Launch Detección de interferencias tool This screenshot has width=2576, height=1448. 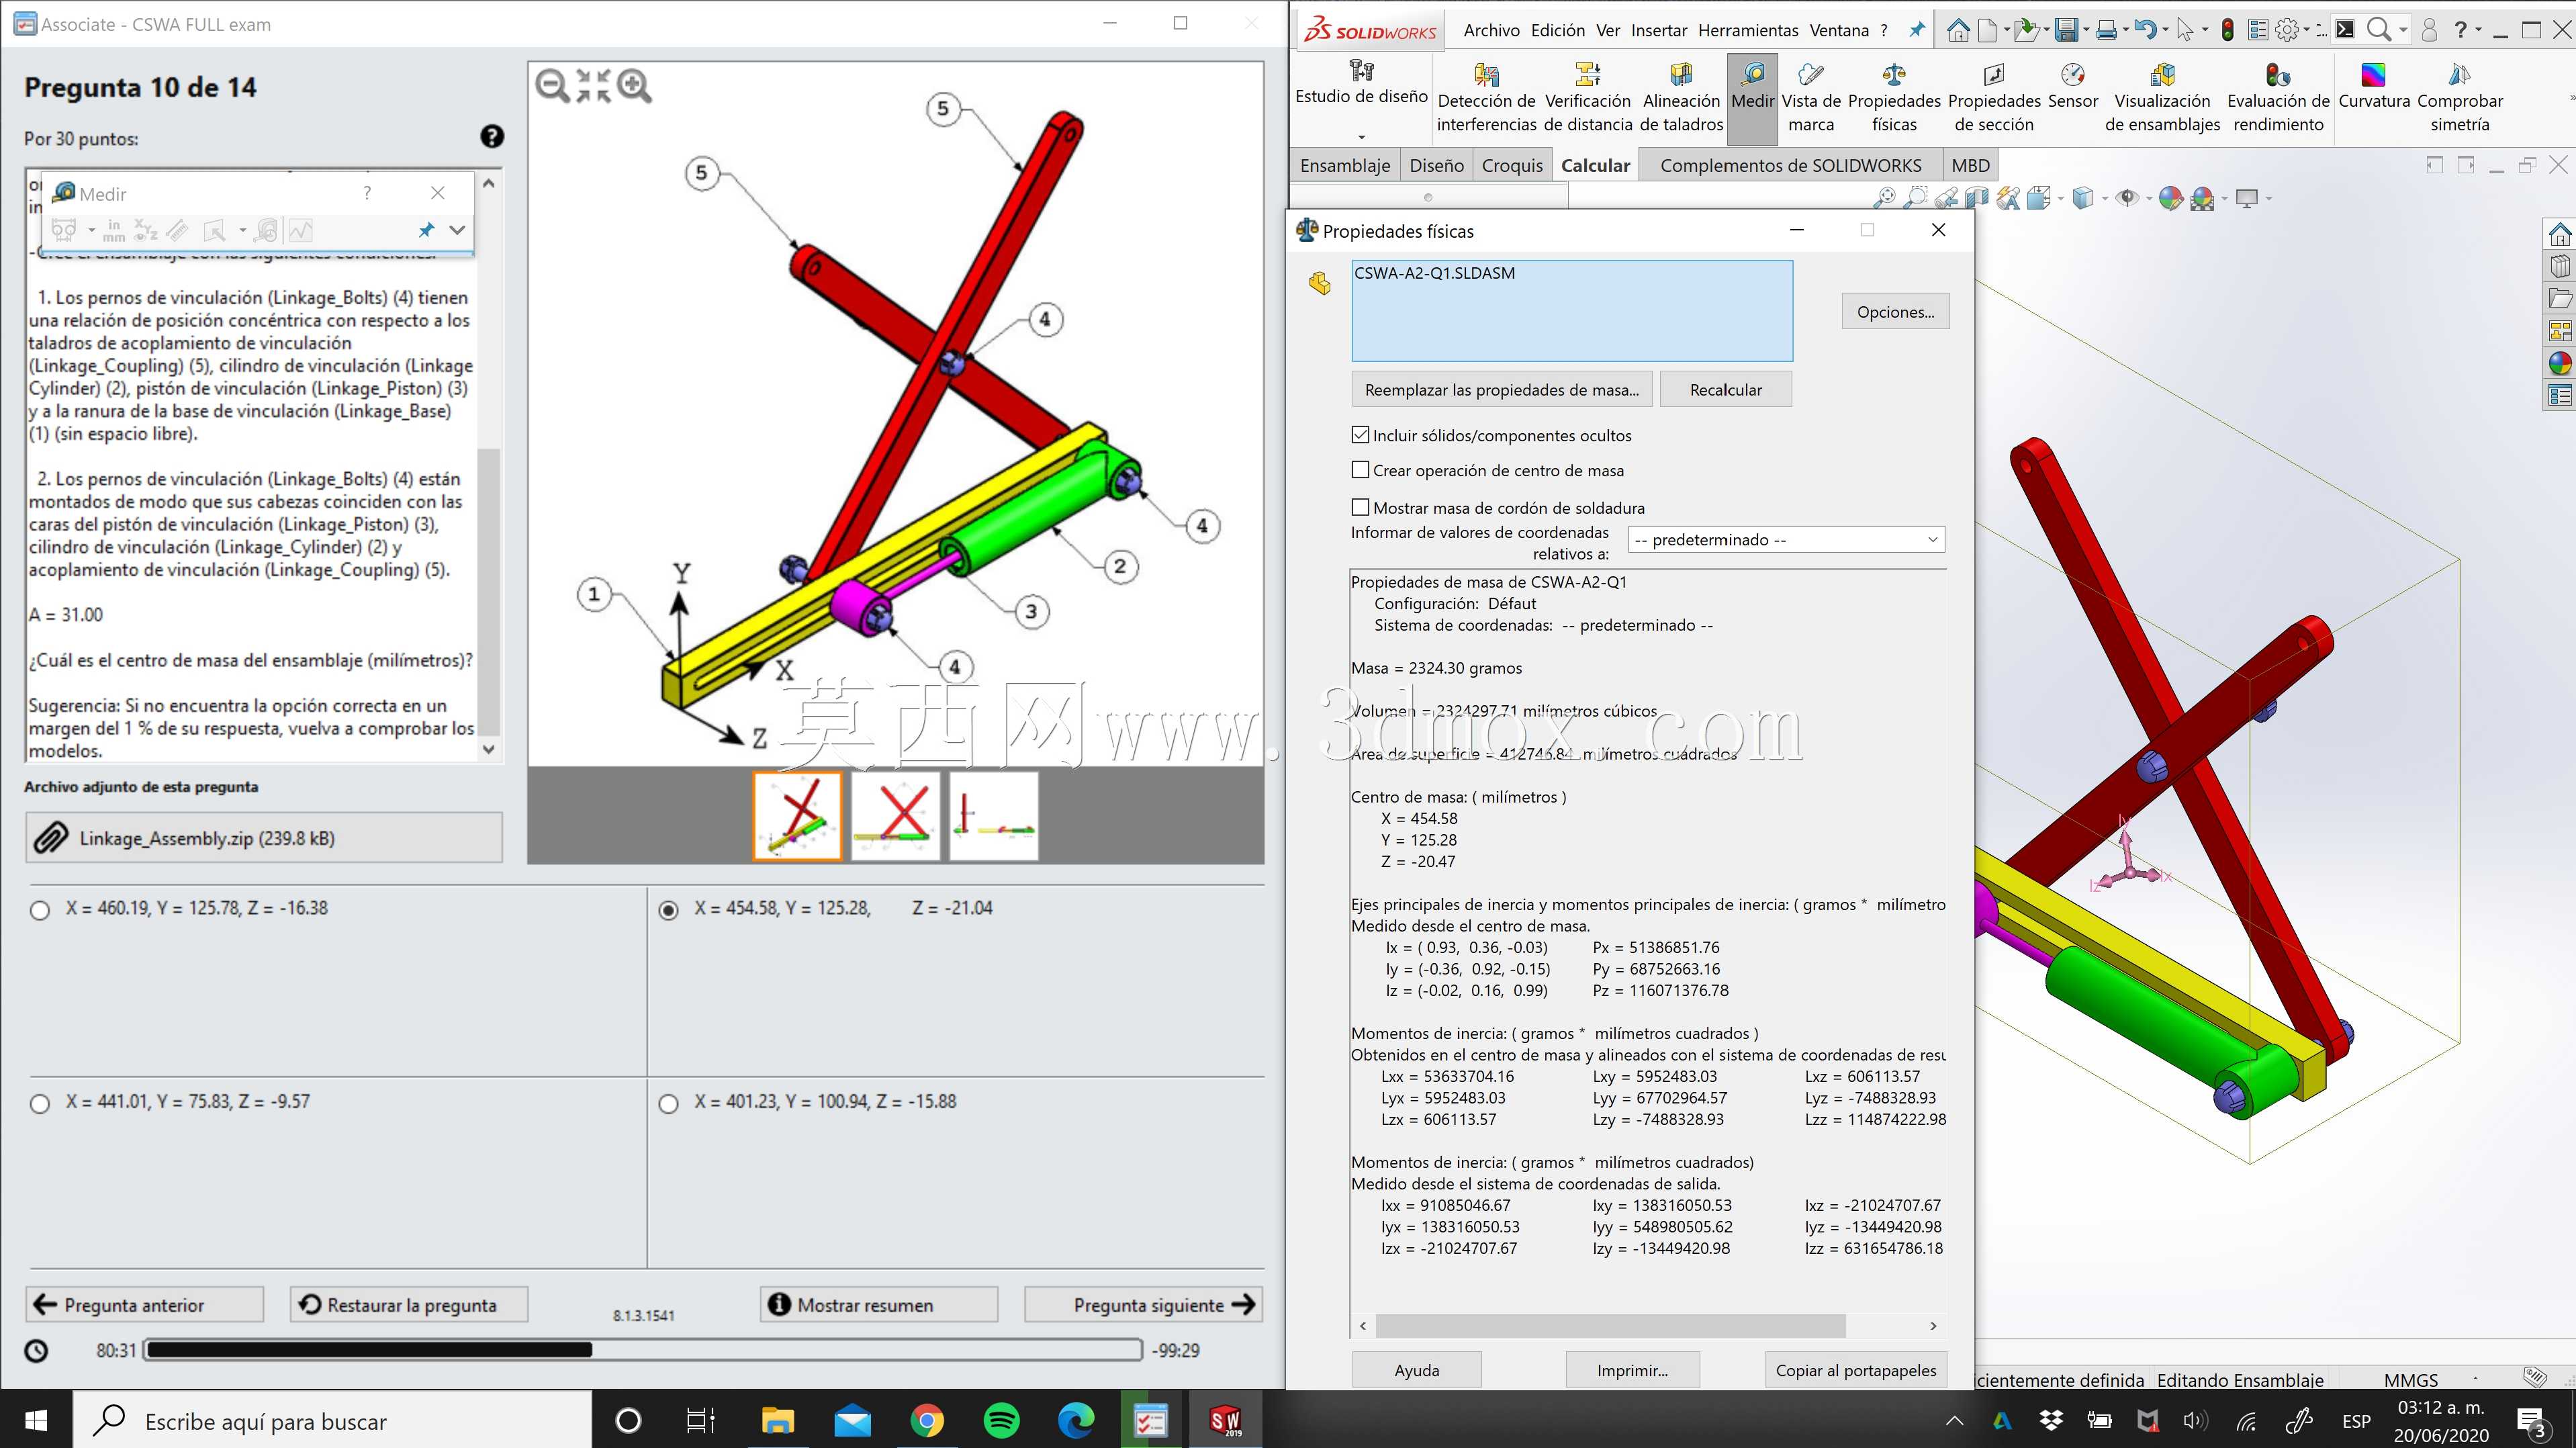(x=1486, y=97)
